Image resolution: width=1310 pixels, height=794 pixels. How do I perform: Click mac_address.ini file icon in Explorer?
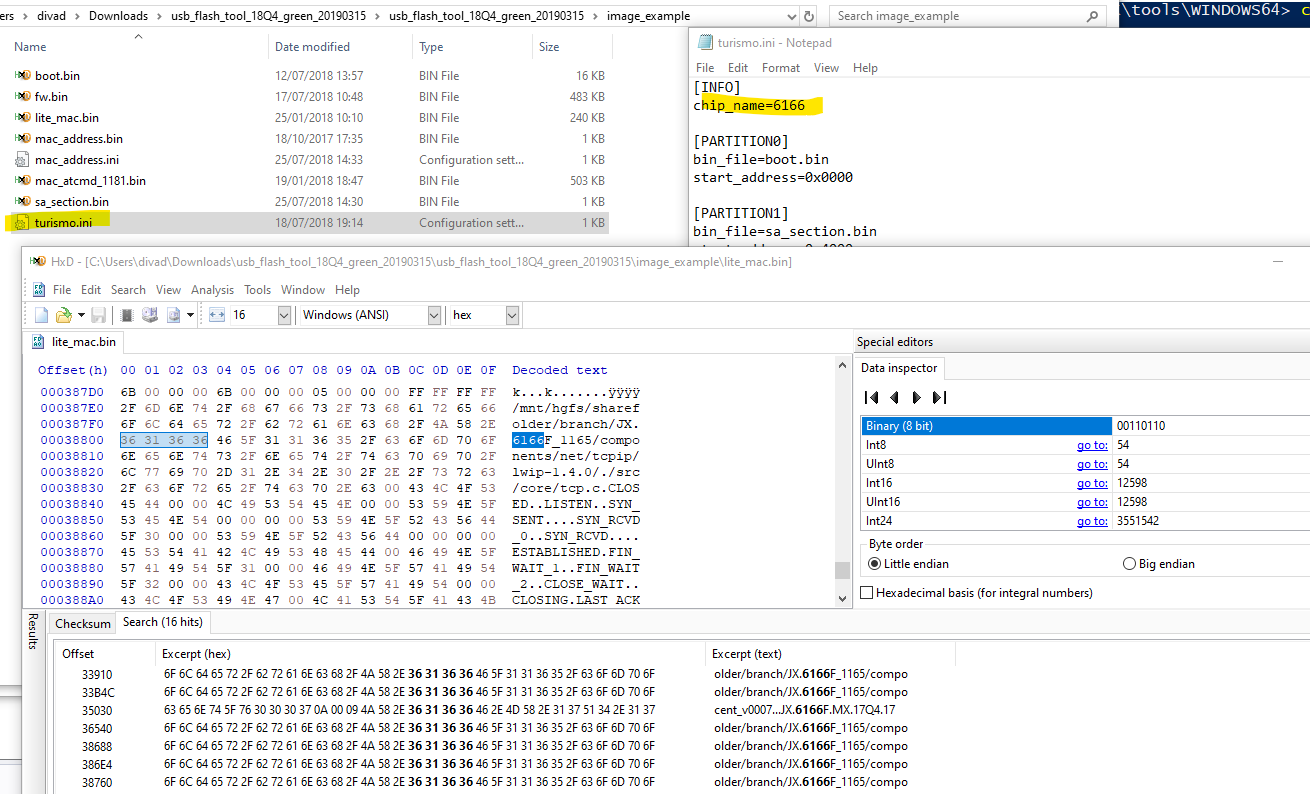23,160
